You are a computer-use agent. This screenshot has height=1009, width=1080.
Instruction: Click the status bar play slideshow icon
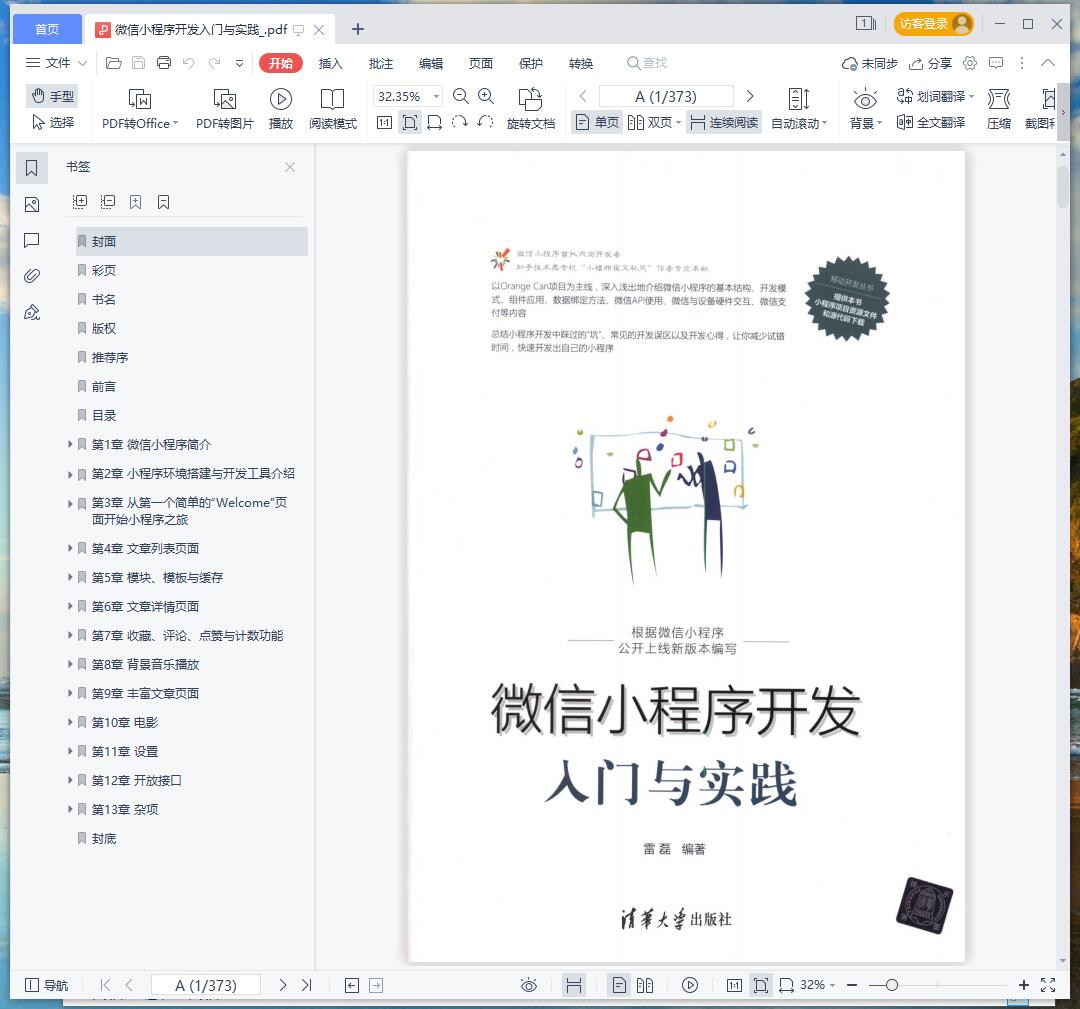(689, 985)
